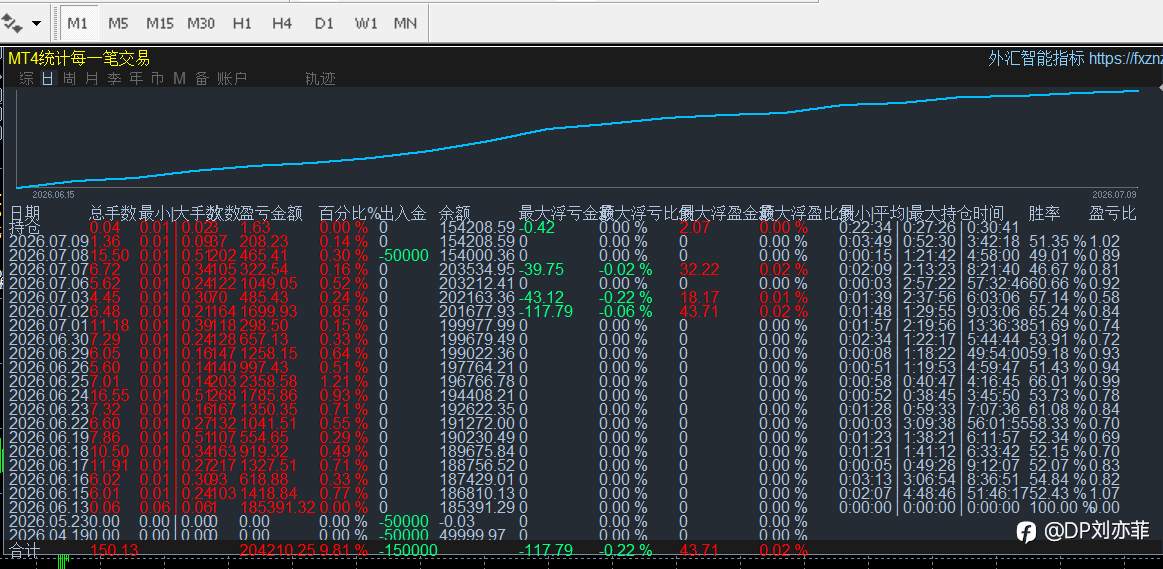Select the 2026.06.15 date row

coord(49,493)
